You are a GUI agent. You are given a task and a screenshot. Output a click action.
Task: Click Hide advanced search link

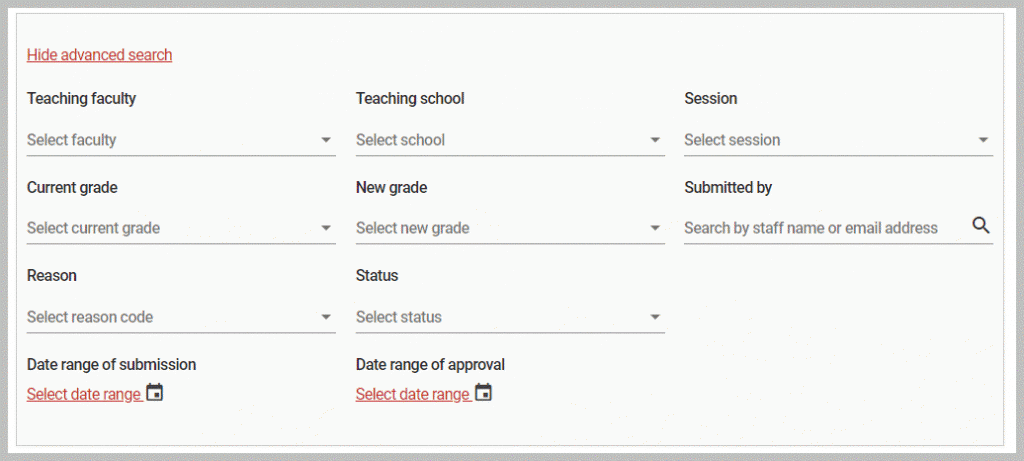[x=99, y=55]
